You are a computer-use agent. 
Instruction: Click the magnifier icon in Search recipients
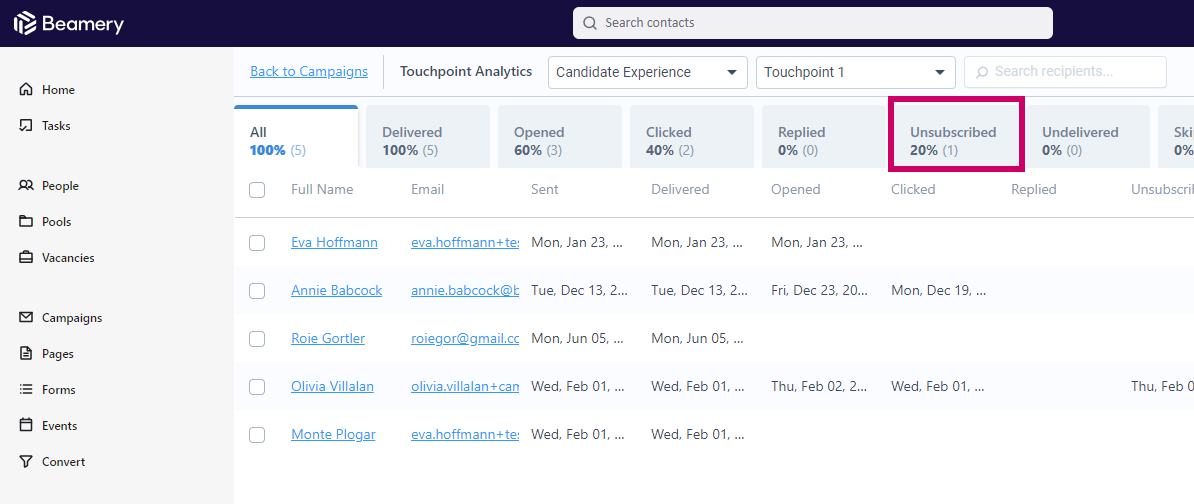(x=982, y=72)
